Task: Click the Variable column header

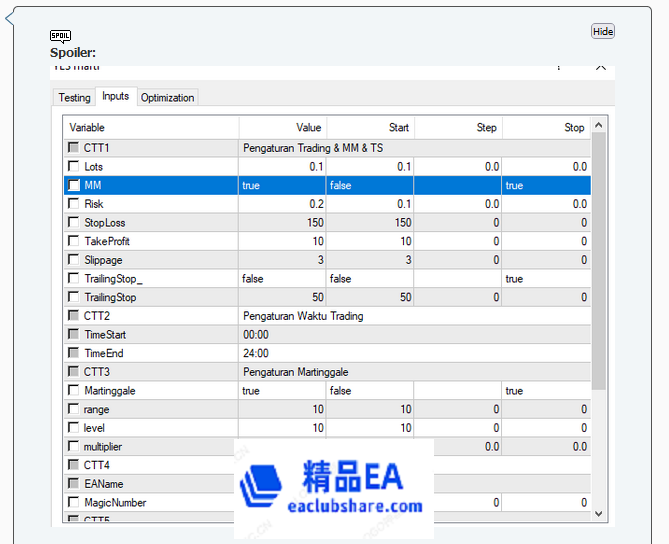Action: pyautogui.click(x=152, y=128)
